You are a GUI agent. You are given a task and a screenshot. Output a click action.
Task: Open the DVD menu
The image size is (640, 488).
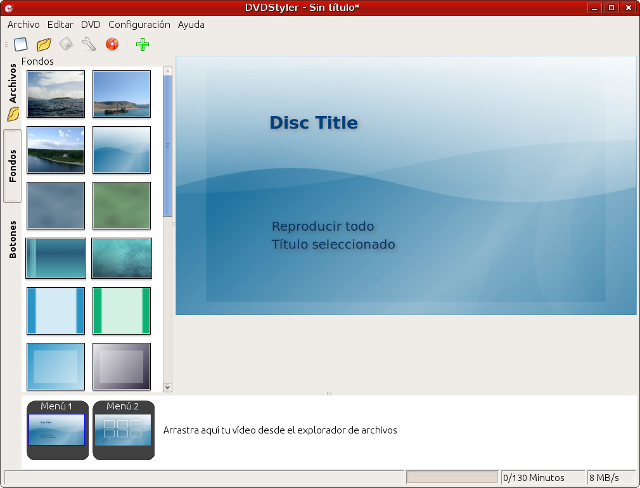click(x=90, y=24)
